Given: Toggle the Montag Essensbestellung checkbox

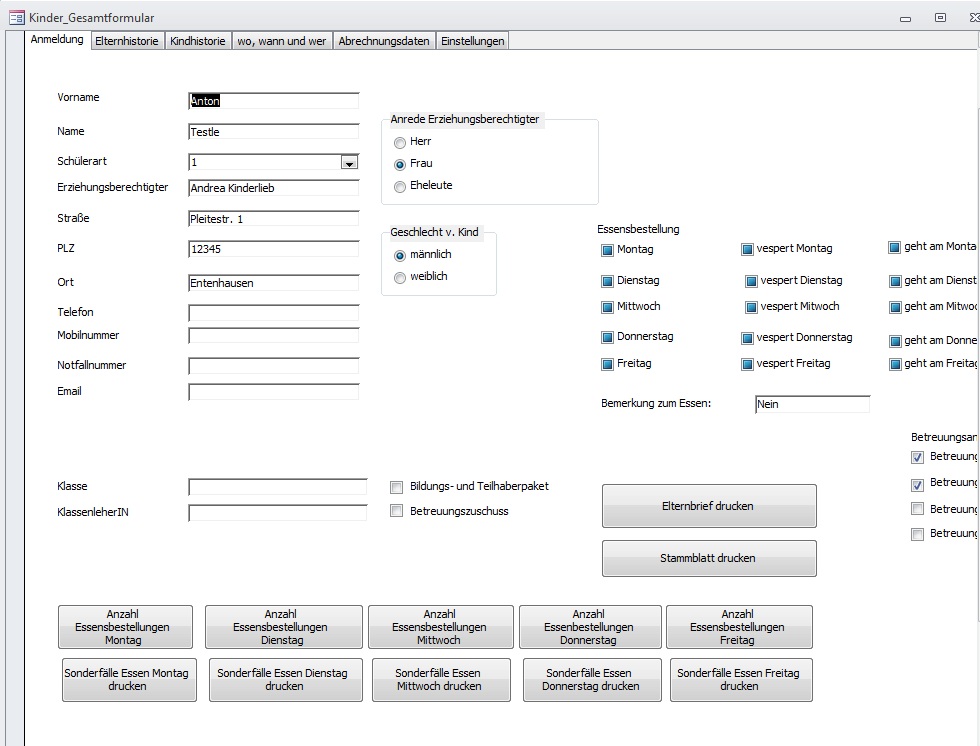Looking at the screenshot, I should 607,250.
